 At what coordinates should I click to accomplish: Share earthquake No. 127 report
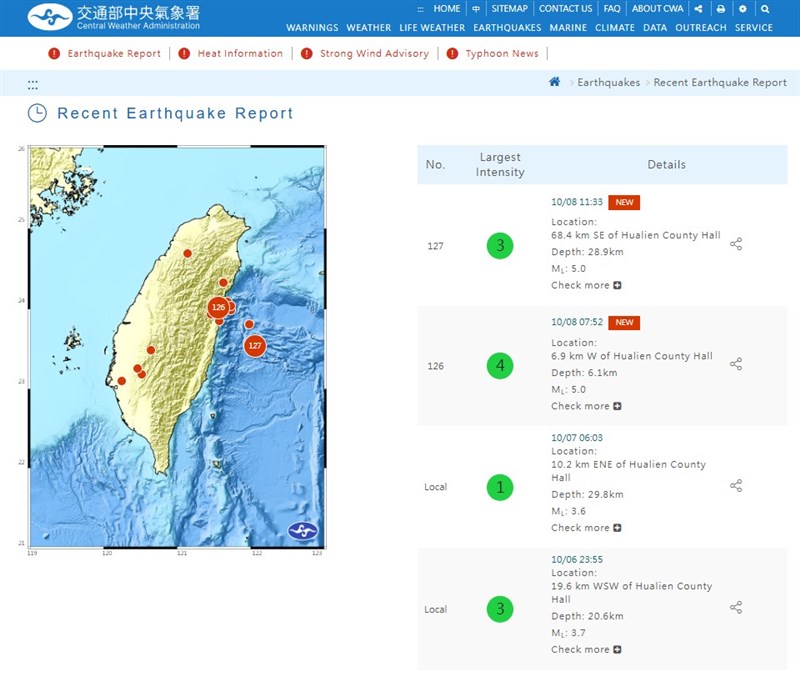(736, 244)
